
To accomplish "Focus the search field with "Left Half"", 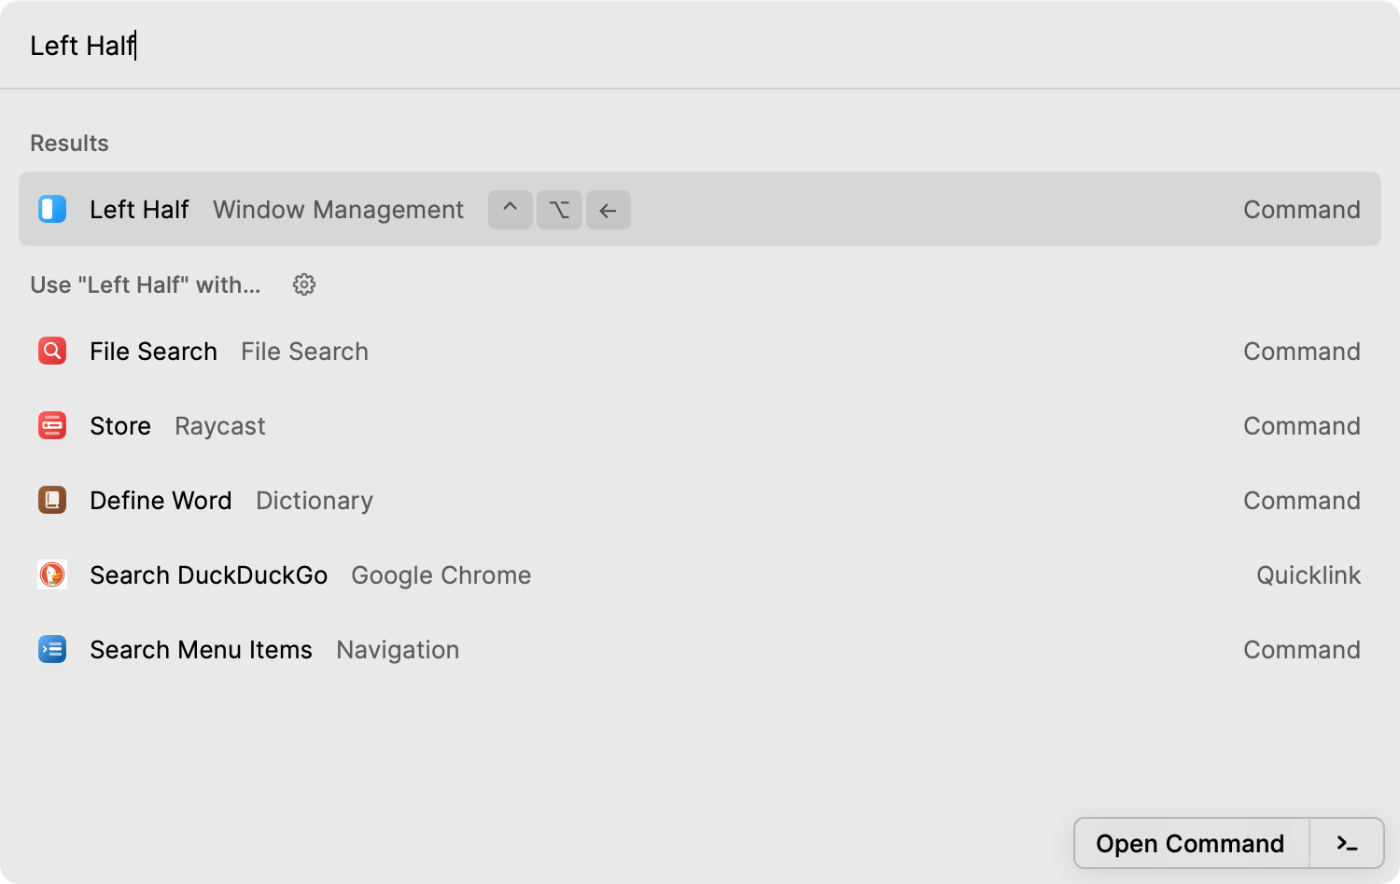I will 700,46.
